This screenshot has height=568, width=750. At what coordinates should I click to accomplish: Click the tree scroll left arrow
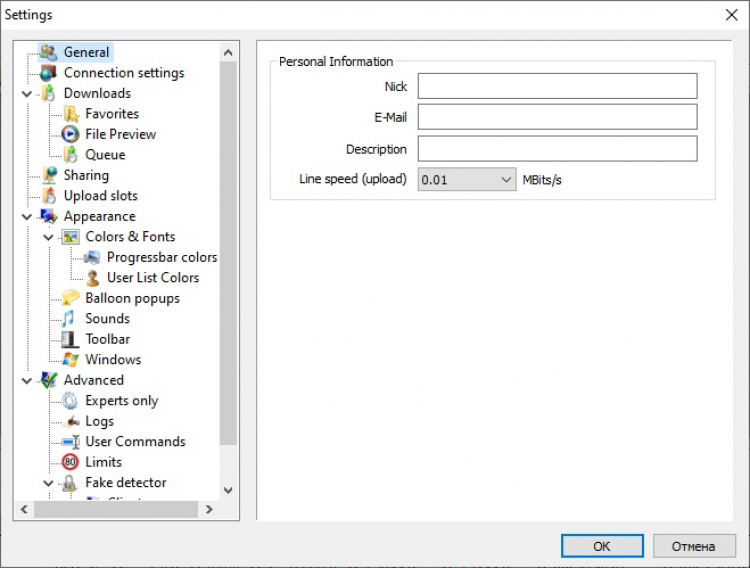24,510
